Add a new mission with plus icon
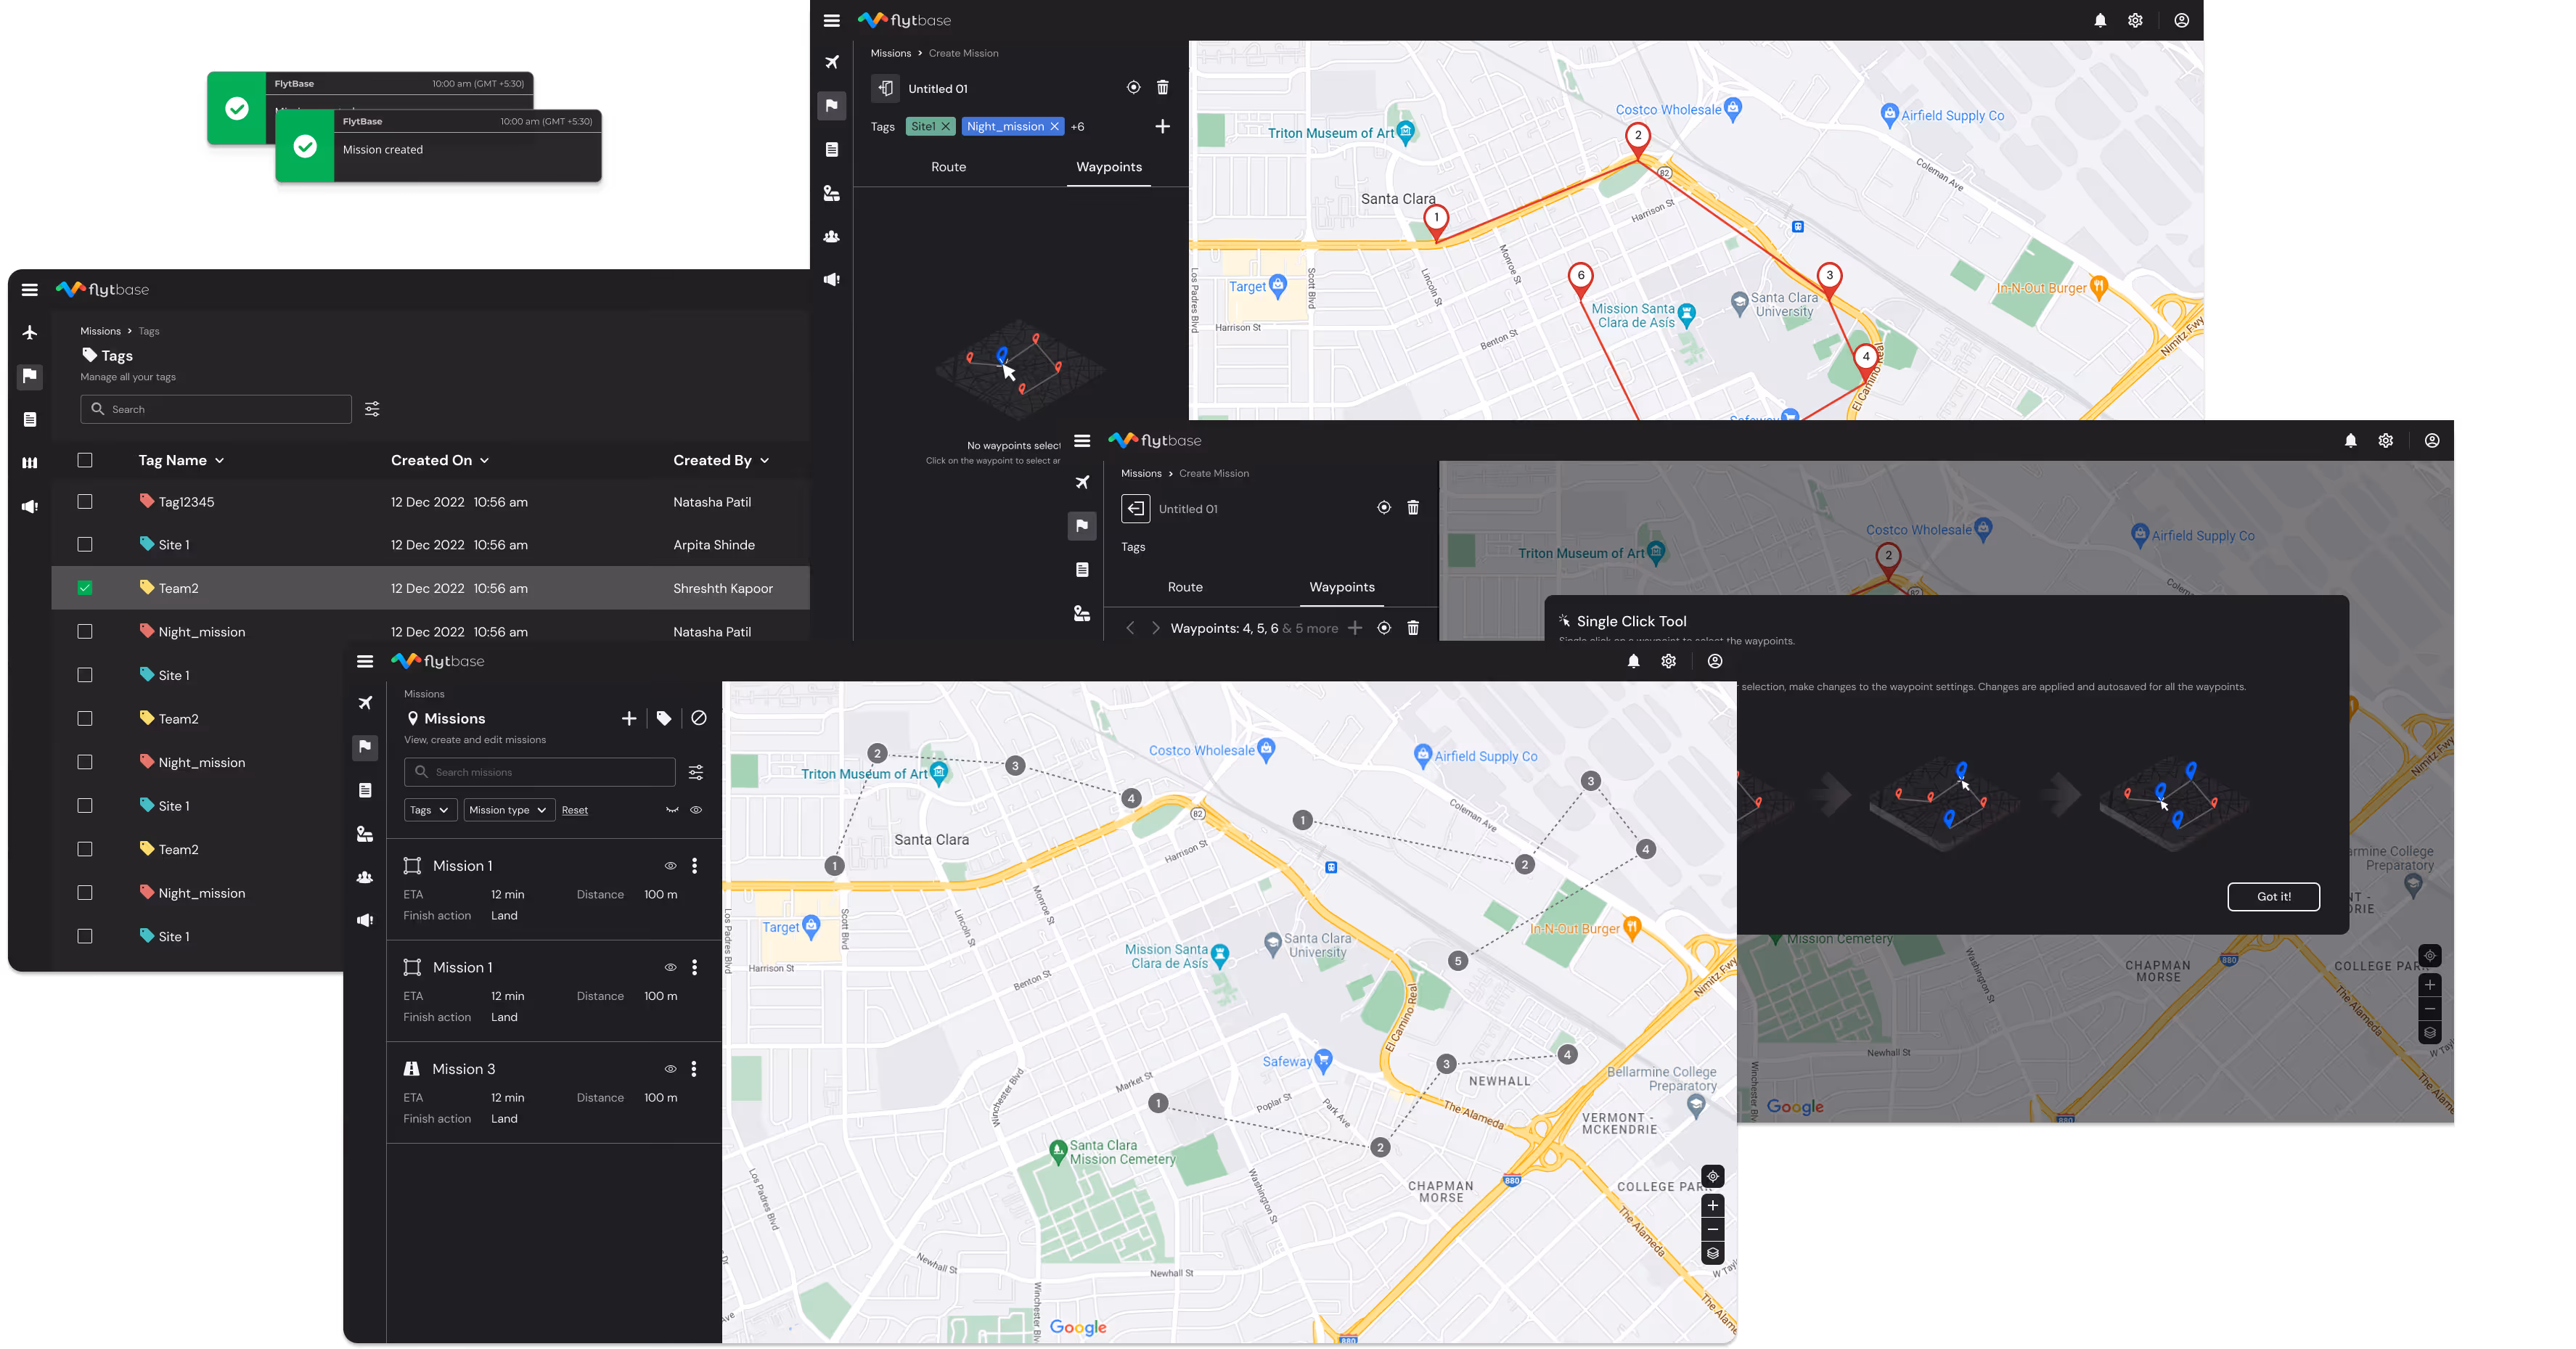 tap(628, 718)
